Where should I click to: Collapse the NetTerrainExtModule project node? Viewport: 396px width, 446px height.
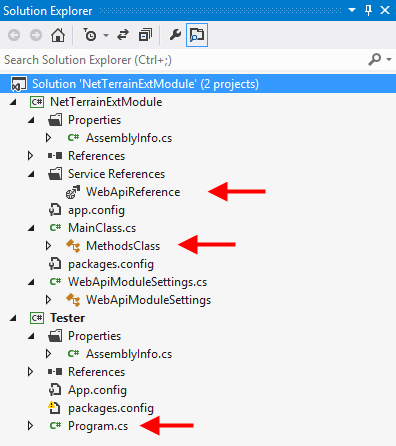click(x=13, y=102)
